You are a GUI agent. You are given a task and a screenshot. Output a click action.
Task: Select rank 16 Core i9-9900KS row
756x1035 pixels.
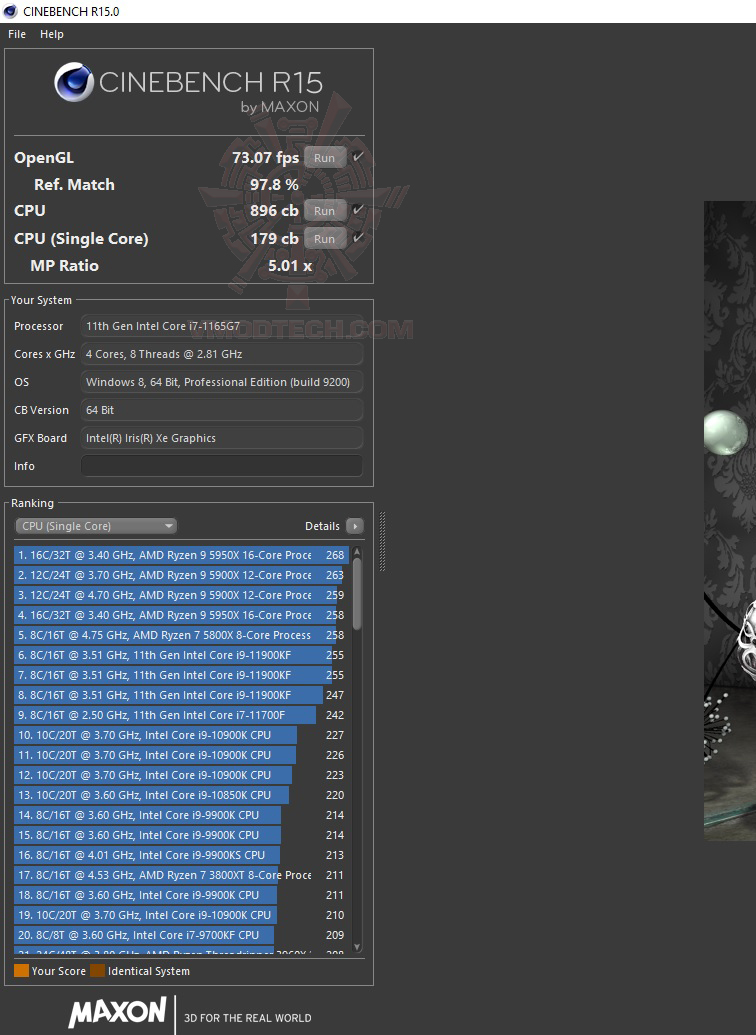(182, 855)
